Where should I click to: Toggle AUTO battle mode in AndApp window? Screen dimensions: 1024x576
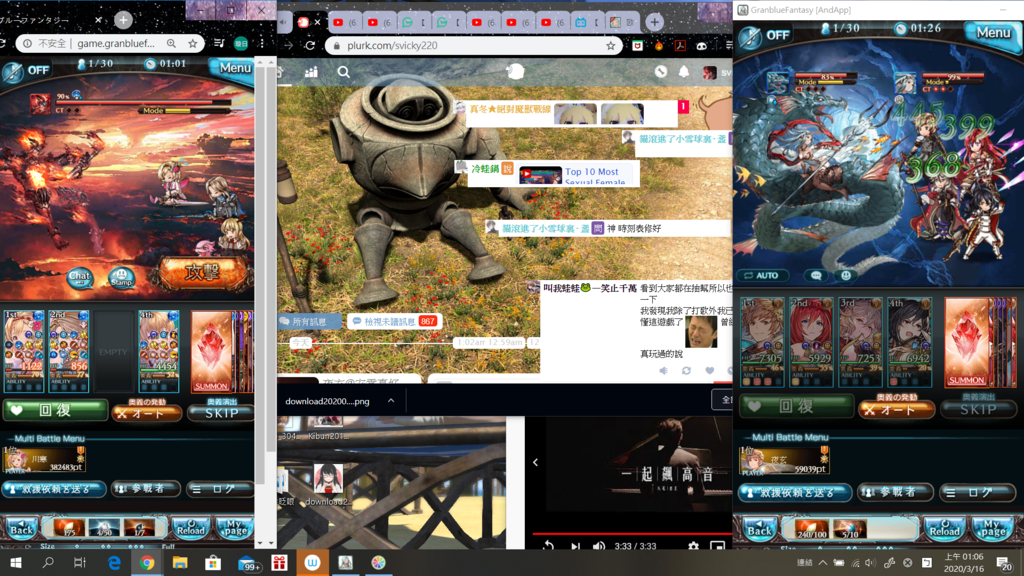(762, 276)
